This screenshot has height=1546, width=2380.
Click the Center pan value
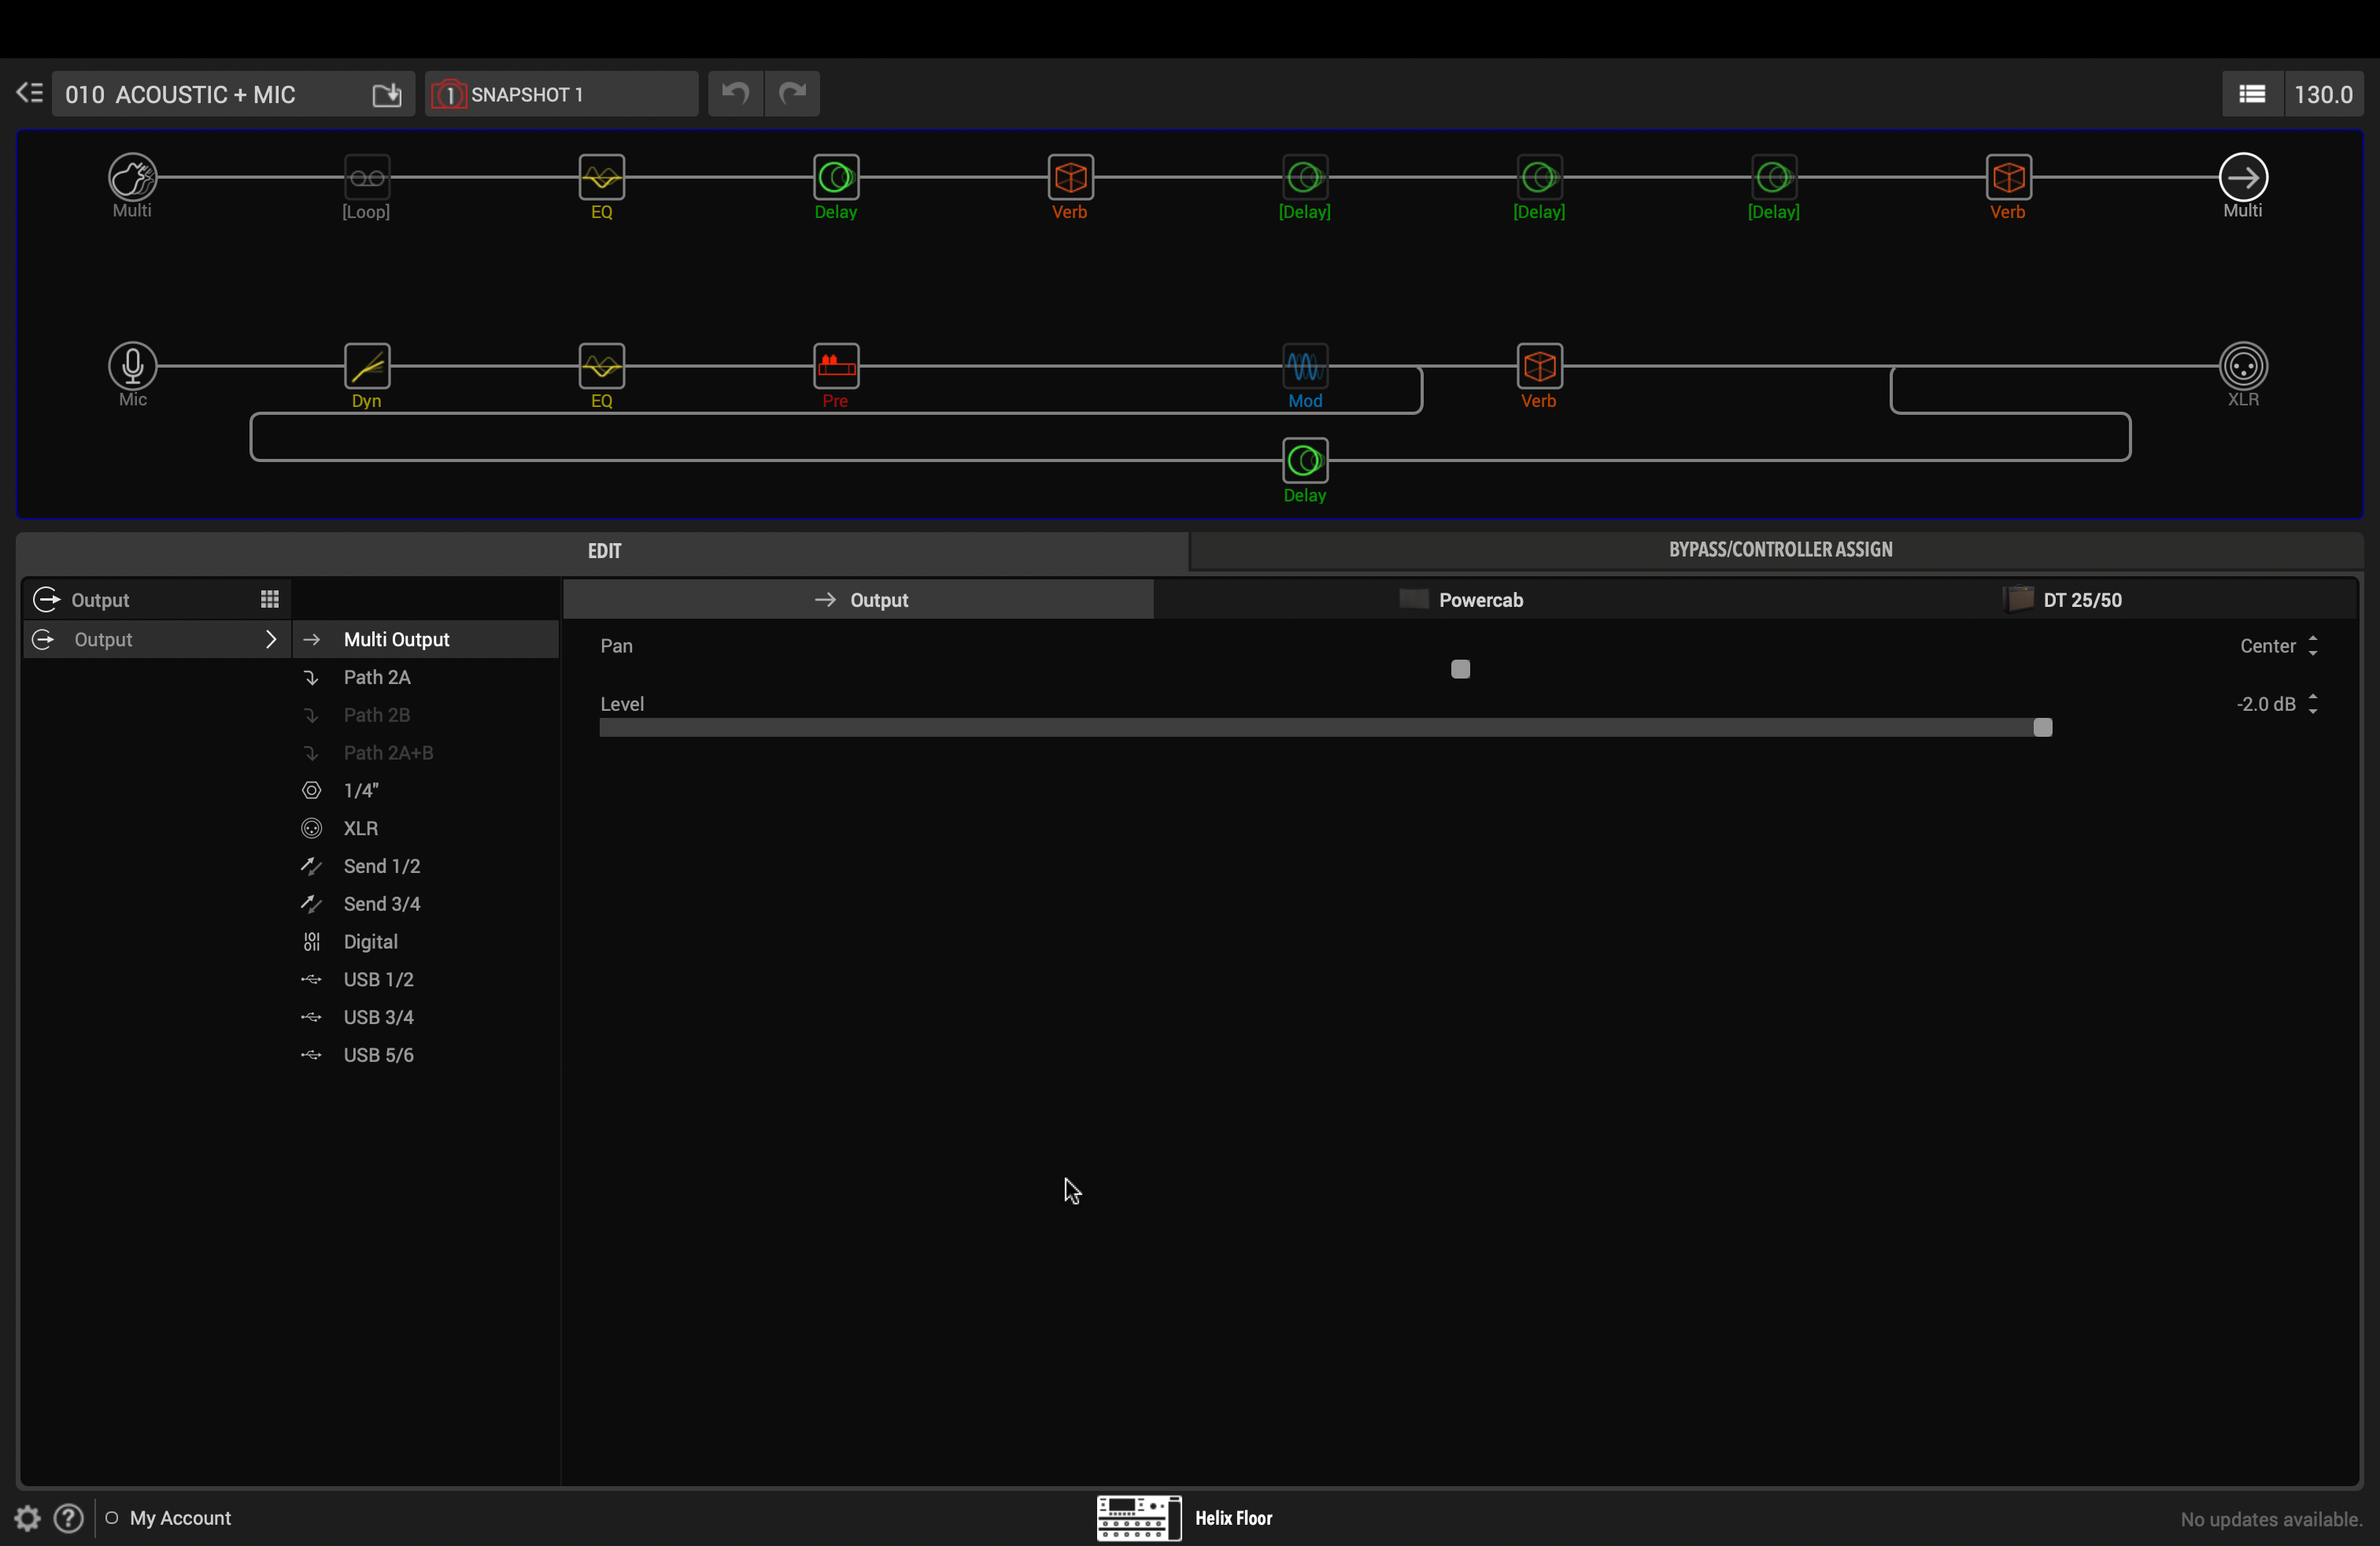pos(2267,646)
